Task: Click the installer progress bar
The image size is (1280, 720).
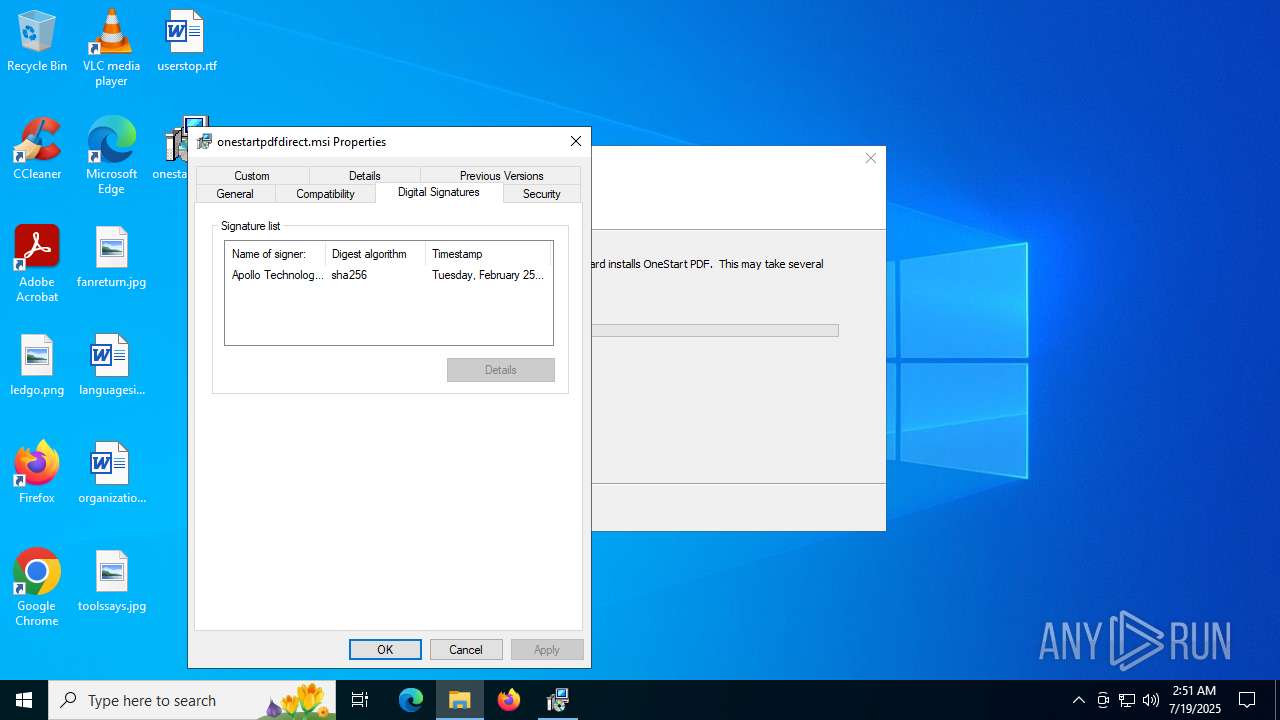Action: (714, 330)
